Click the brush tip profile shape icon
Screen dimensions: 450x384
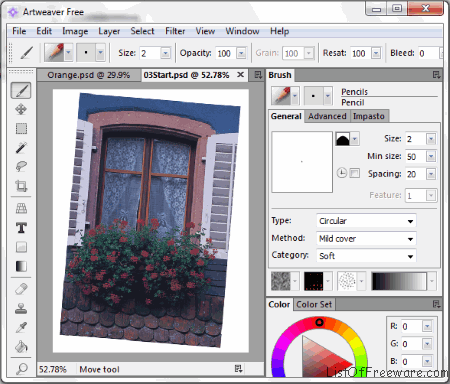click(x=343, y=139)
